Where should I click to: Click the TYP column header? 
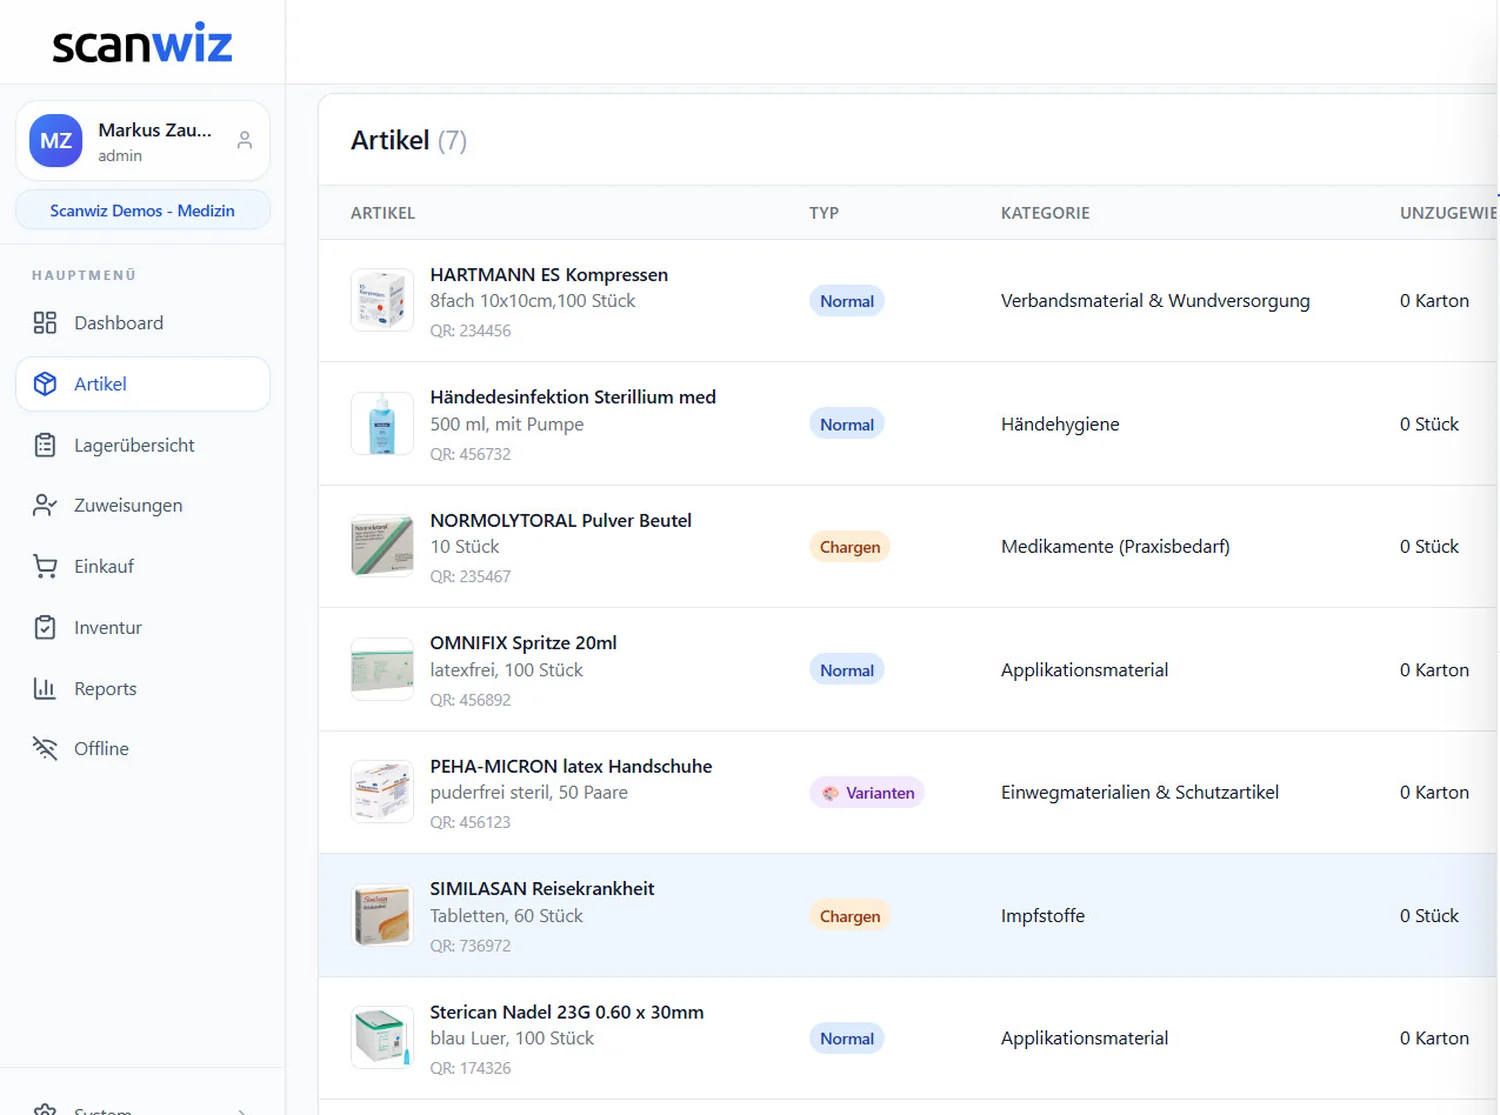824,213
